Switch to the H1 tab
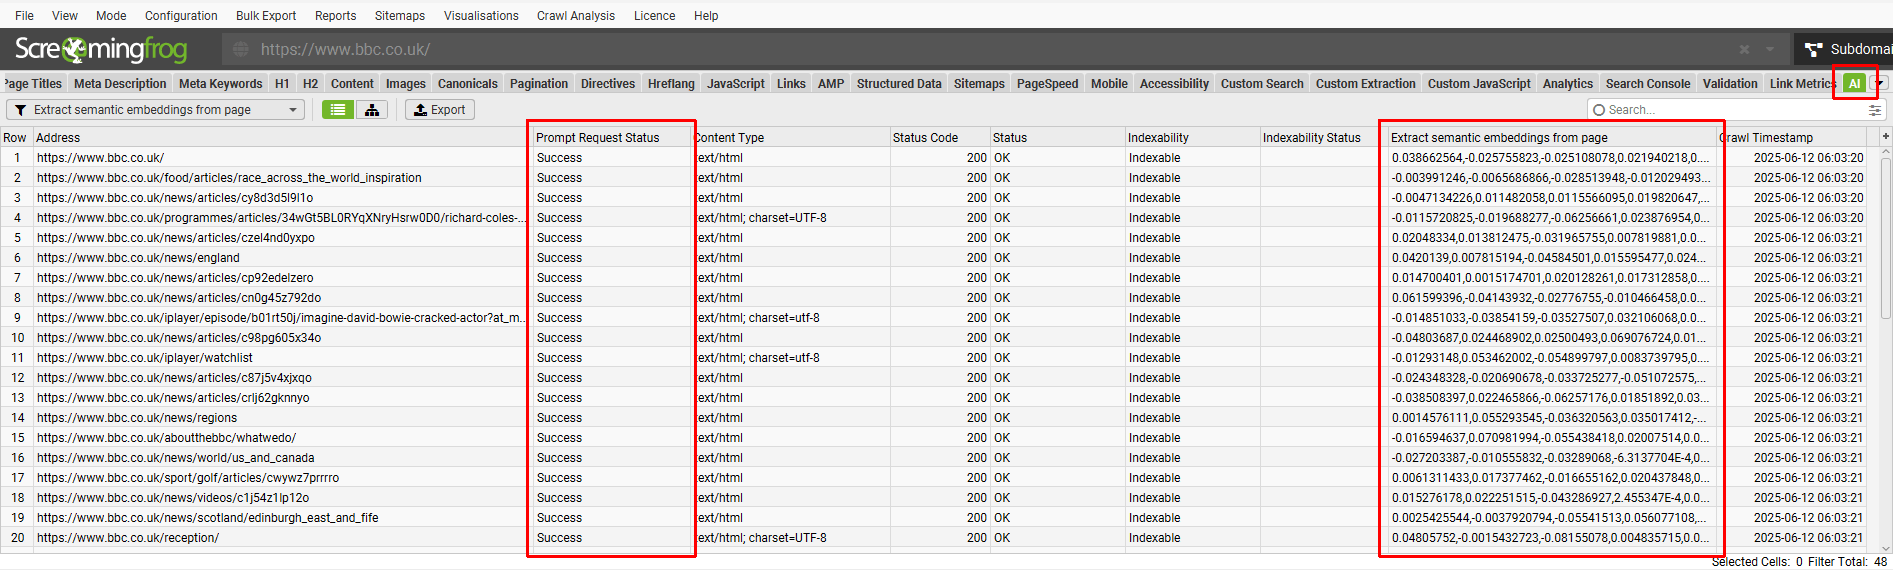Image resolution: width=1893 pixels, height=570 pixels. pos(282,84)
